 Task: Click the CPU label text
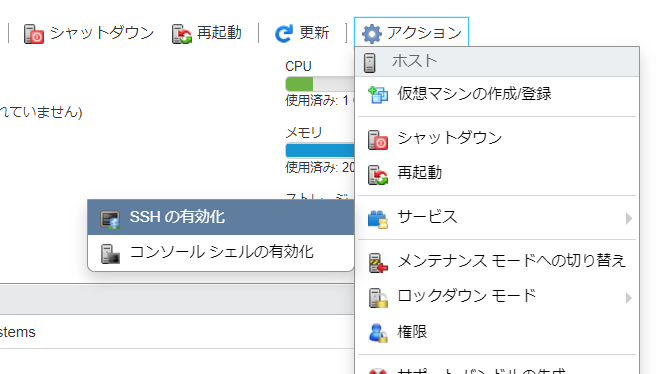pos(298,66)
